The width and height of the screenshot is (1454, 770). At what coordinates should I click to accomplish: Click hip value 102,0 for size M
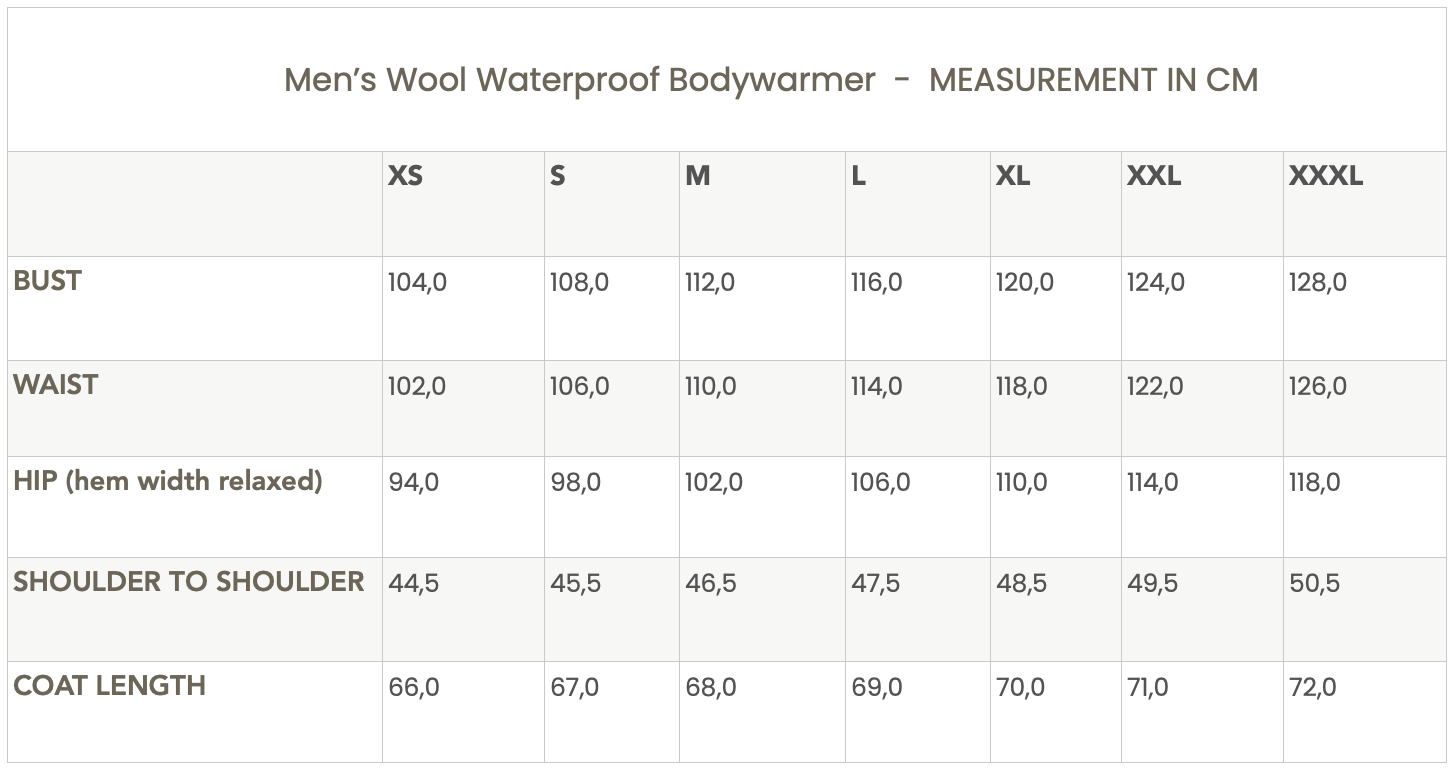713,483
